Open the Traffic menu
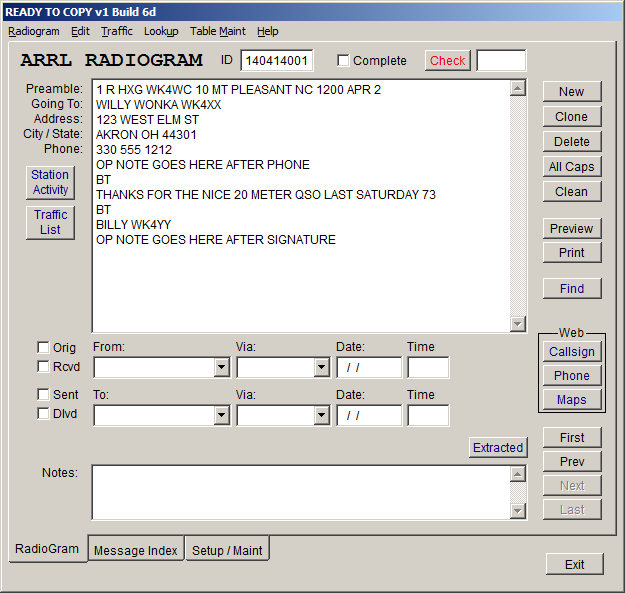 coord(117,31)
